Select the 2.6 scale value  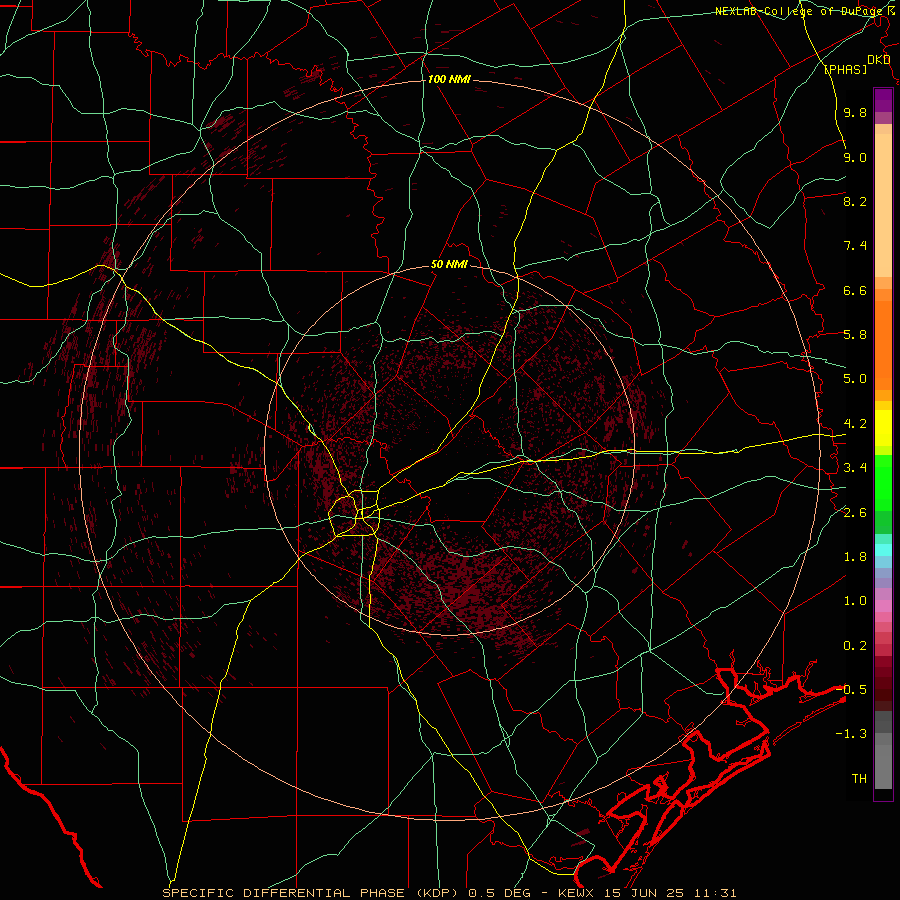point(855,513)
